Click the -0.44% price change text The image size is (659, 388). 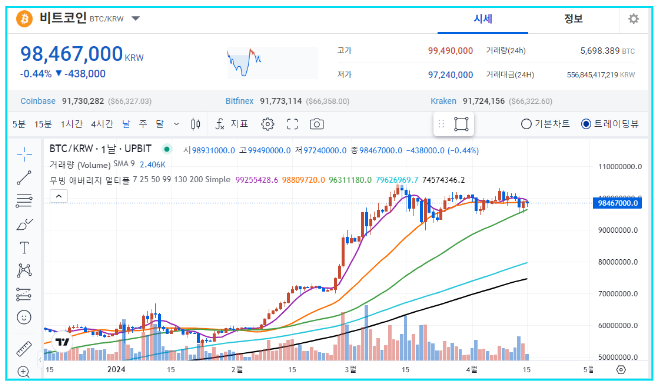click(36, 74)
